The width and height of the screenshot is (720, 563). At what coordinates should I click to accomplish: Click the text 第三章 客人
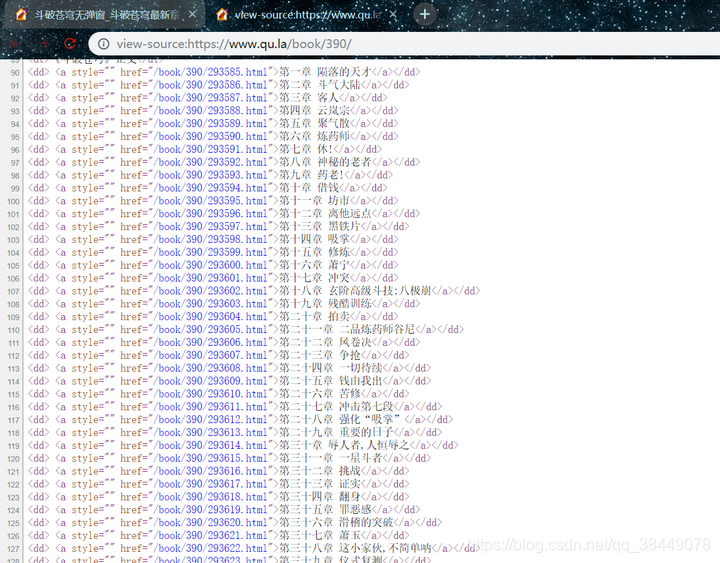(309, 98)
